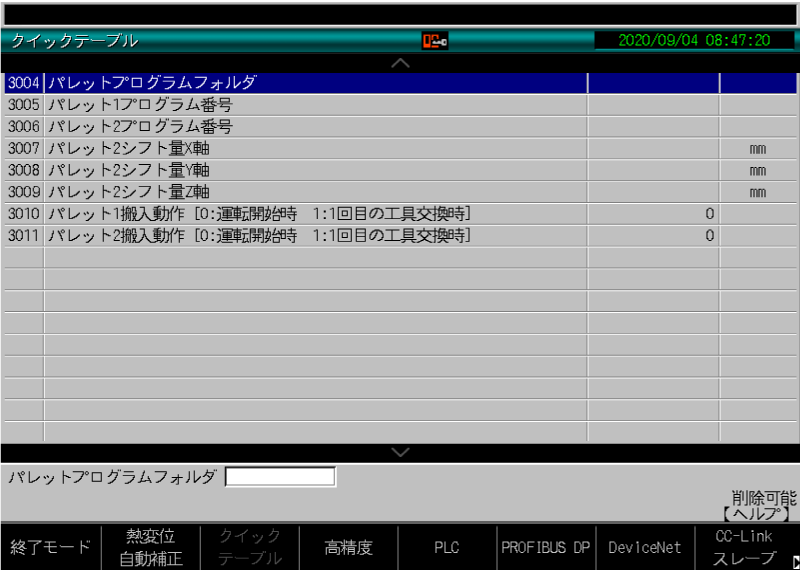This screenshot has width=800, height=570.
Task: Click the mm unit in row 3009
Action: [758, 193]
